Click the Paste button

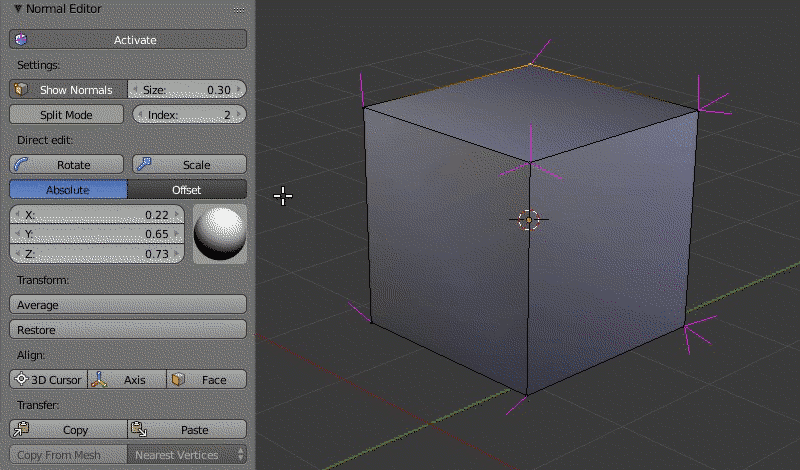(187, 430)
